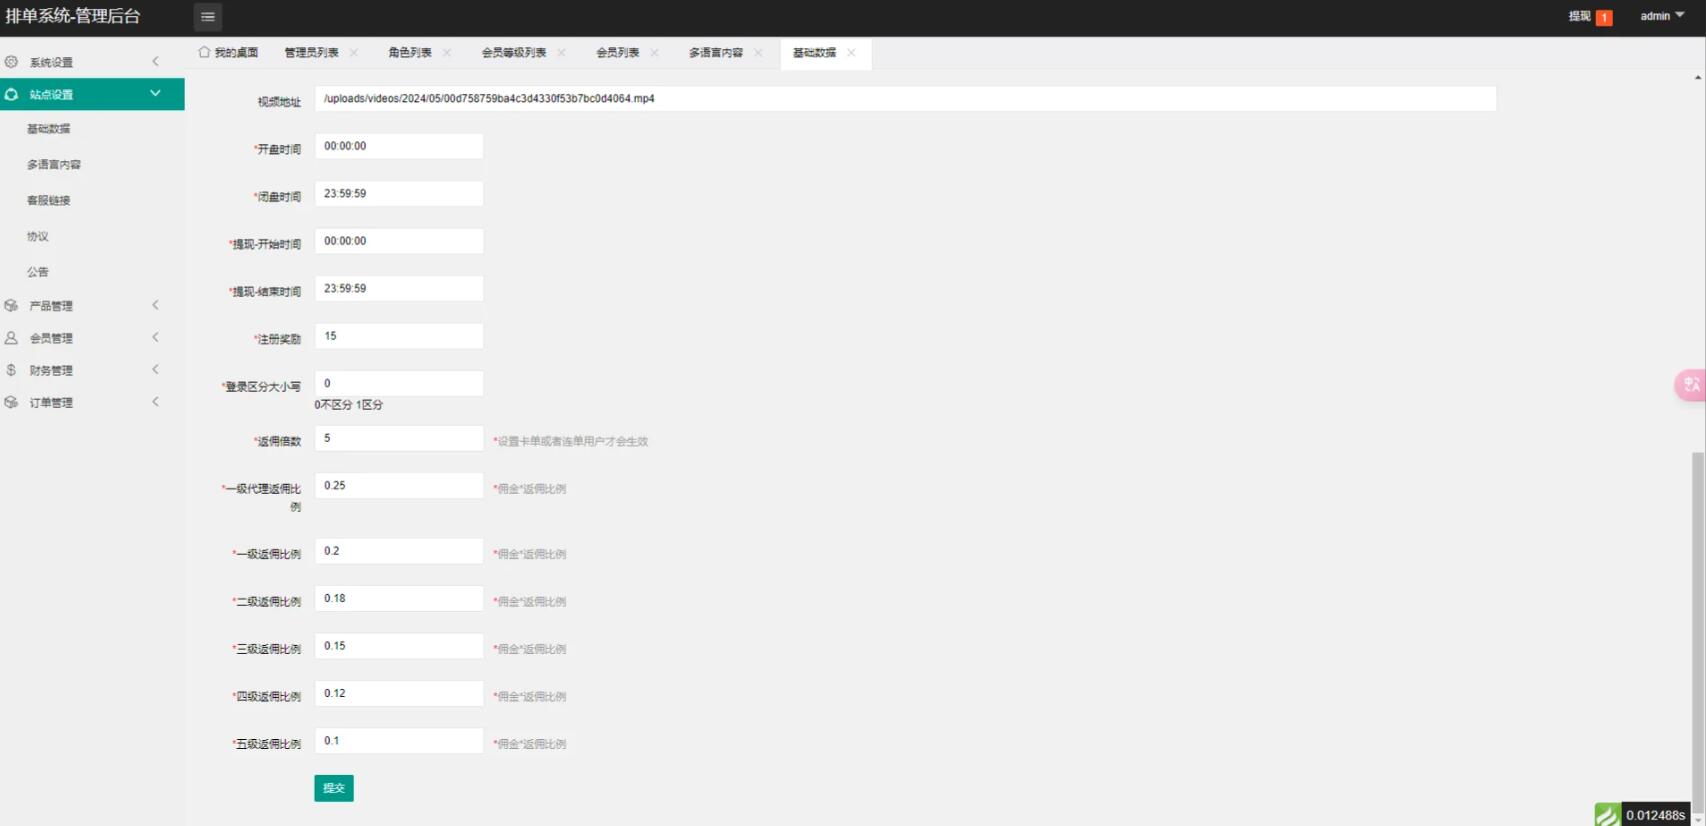The width and height of the screenshot is (1706, 826).
Task: Click the 订单管理 box icon
Action: pyautogui.click(x=11, y=402)
